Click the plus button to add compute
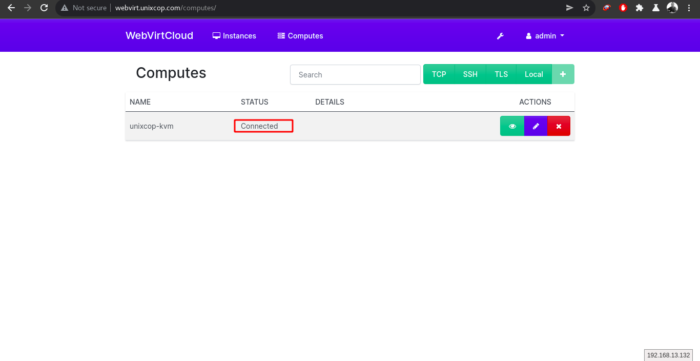700x361 pixels. (563, 74)
